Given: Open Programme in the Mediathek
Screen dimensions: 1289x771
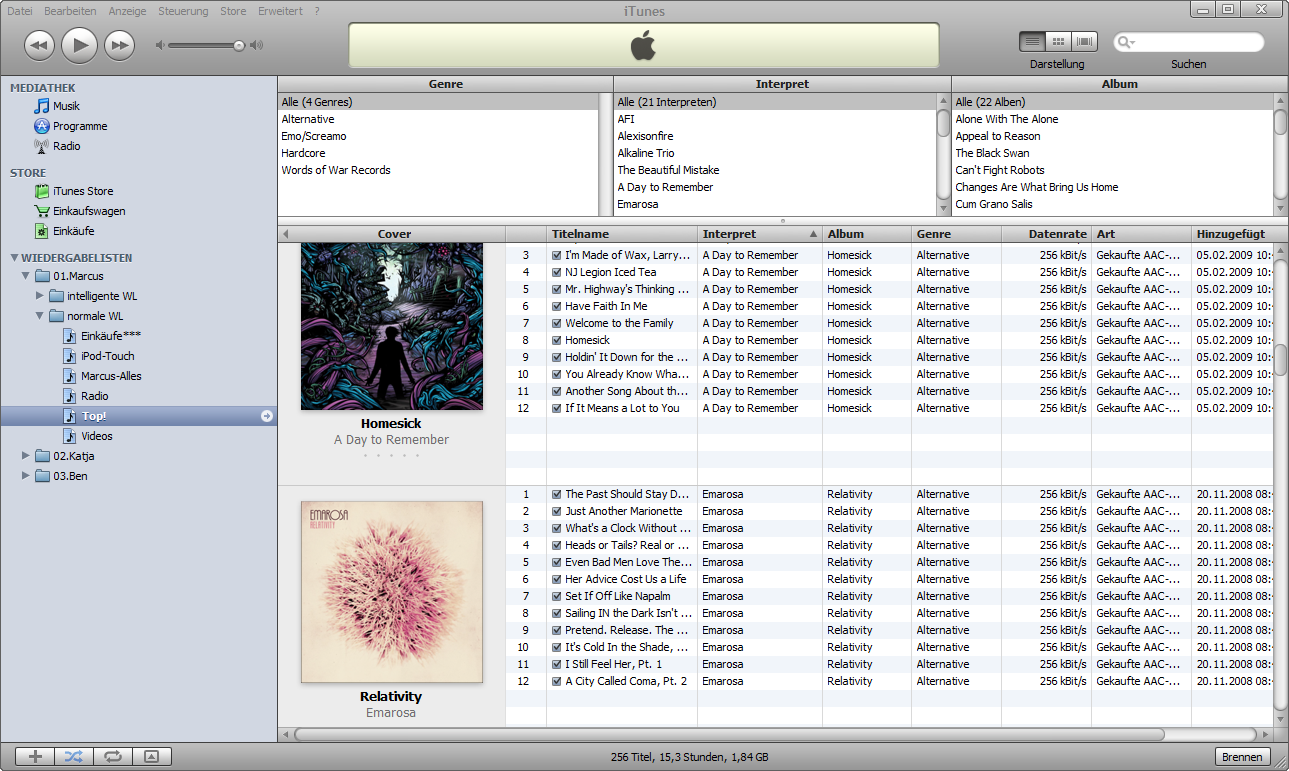Looking at the screenshot, I should (80, 126).
